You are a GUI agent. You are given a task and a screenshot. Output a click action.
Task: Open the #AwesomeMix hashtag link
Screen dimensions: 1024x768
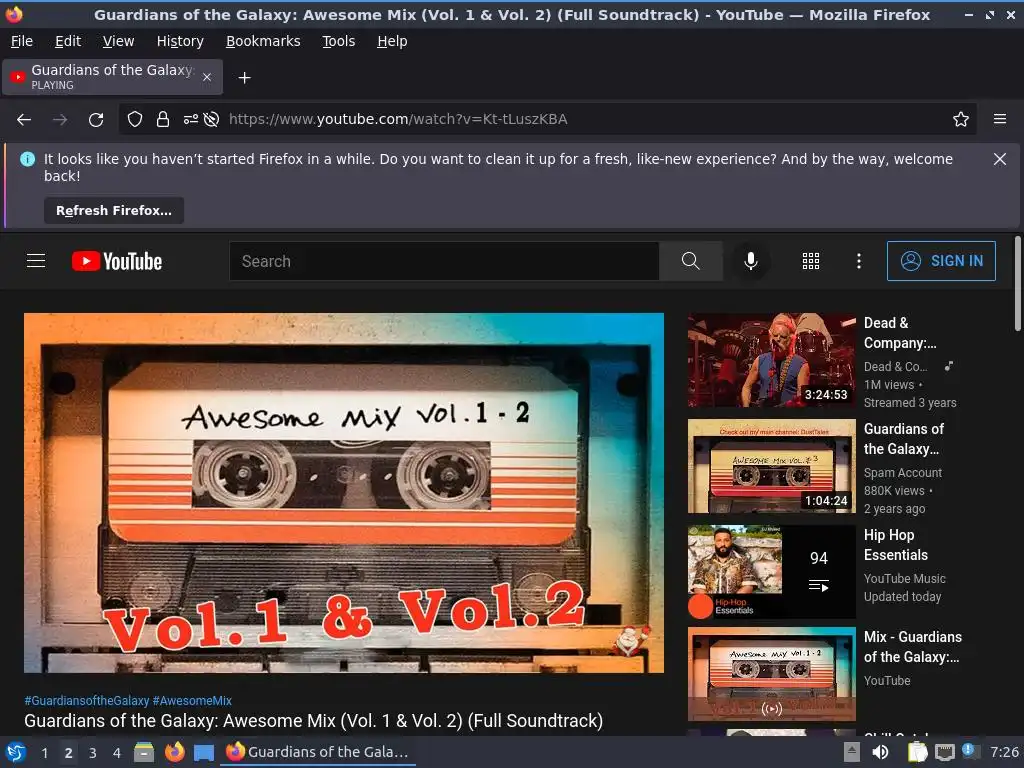click(192, 701)
